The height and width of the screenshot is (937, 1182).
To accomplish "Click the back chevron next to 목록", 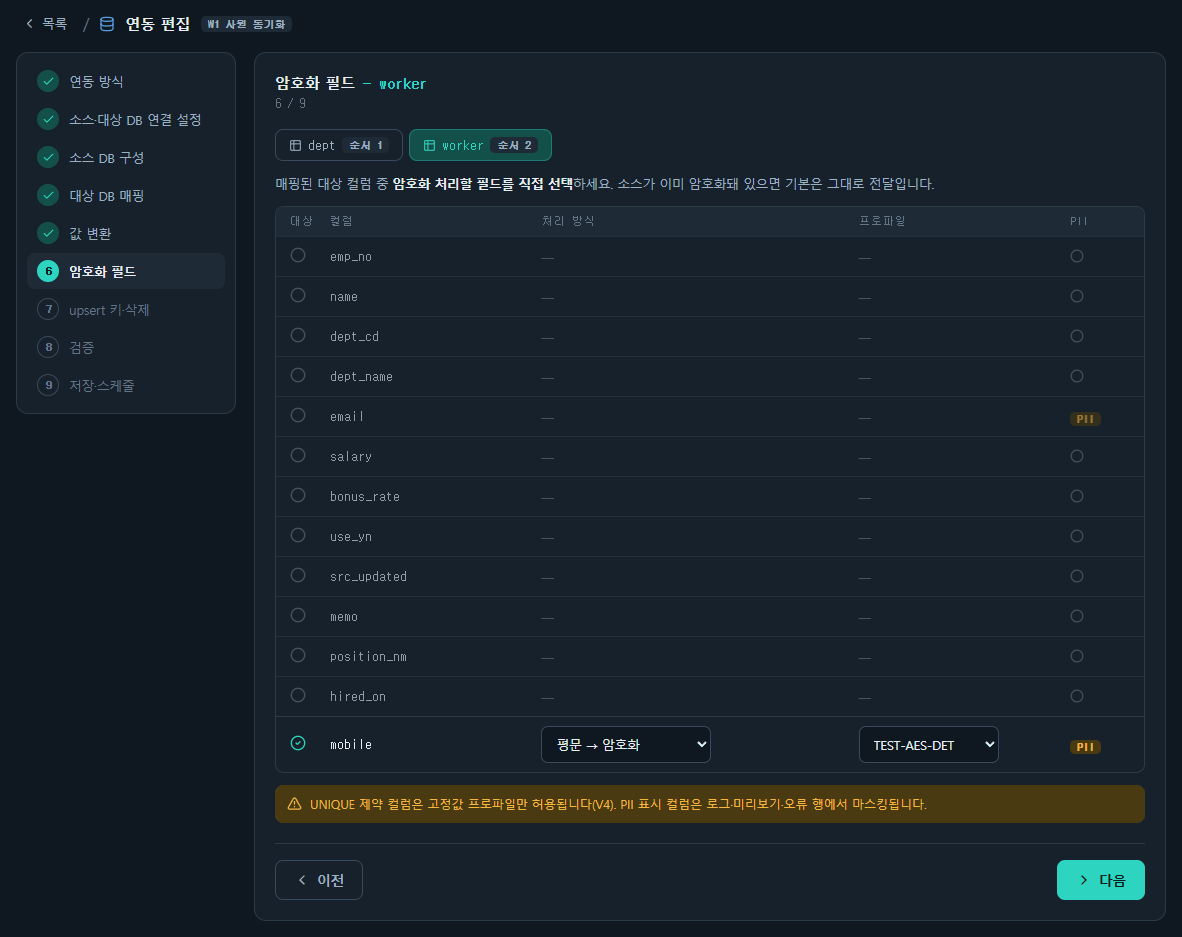I will (x=29, y=24).
